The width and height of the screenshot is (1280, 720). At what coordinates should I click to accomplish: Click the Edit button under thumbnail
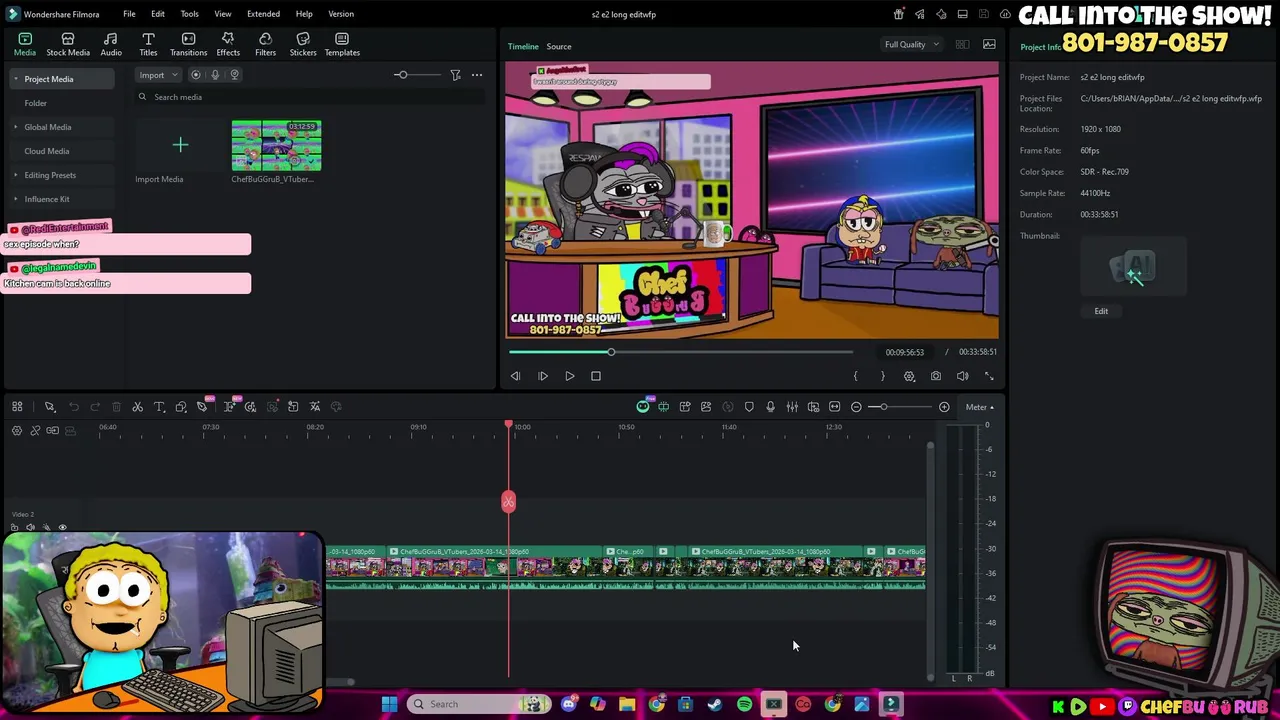coord(1101,311)
